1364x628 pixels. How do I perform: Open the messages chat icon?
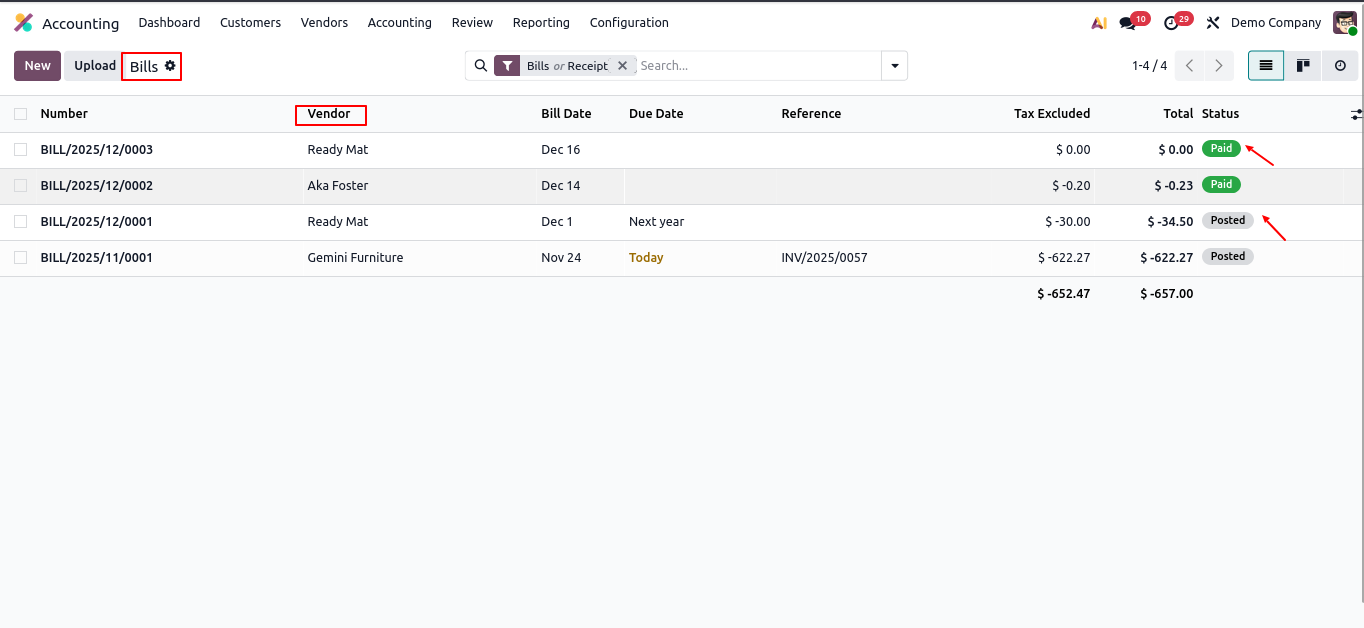(1128, 23)
